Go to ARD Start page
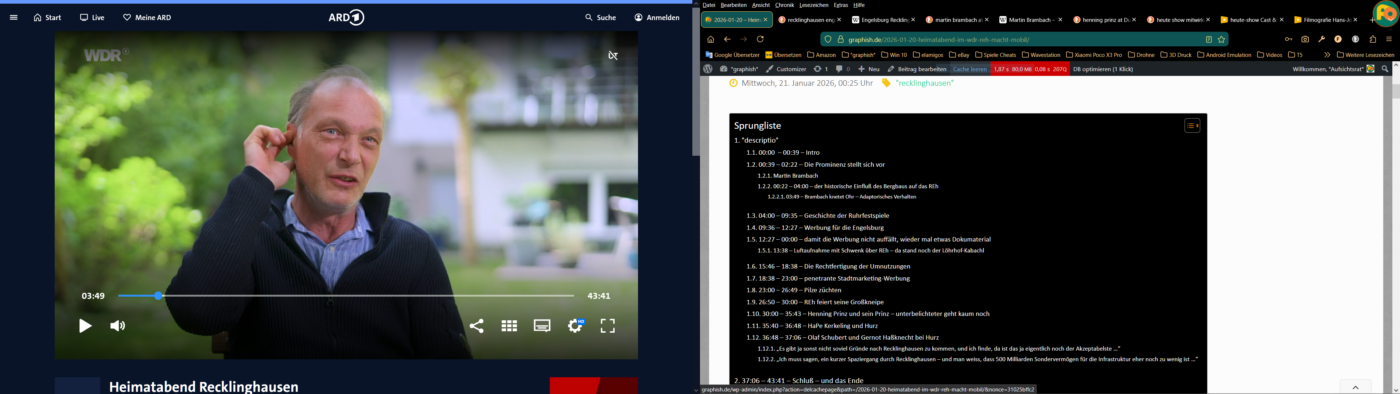 pos(47,17)
